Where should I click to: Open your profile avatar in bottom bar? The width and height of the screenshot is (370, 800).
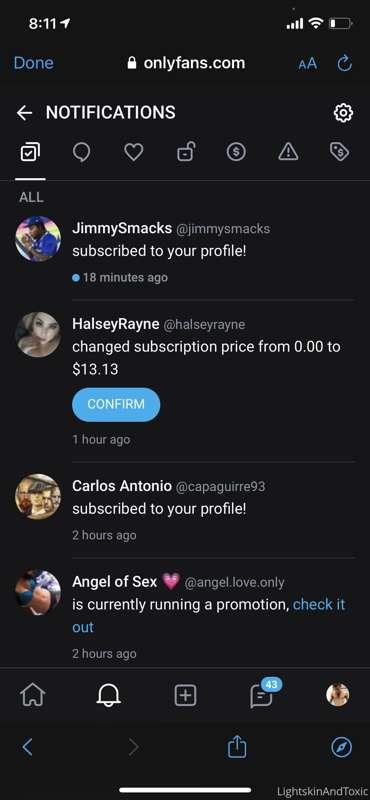click(338, 695)
